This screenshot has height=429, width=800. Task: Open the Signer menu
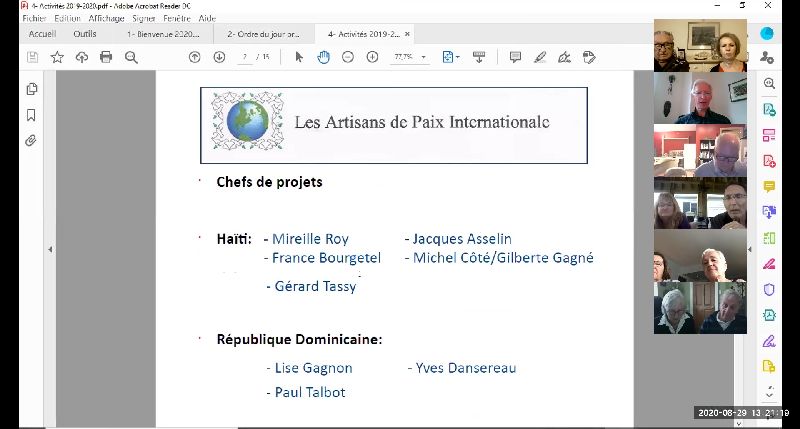(x=143, y=18)
